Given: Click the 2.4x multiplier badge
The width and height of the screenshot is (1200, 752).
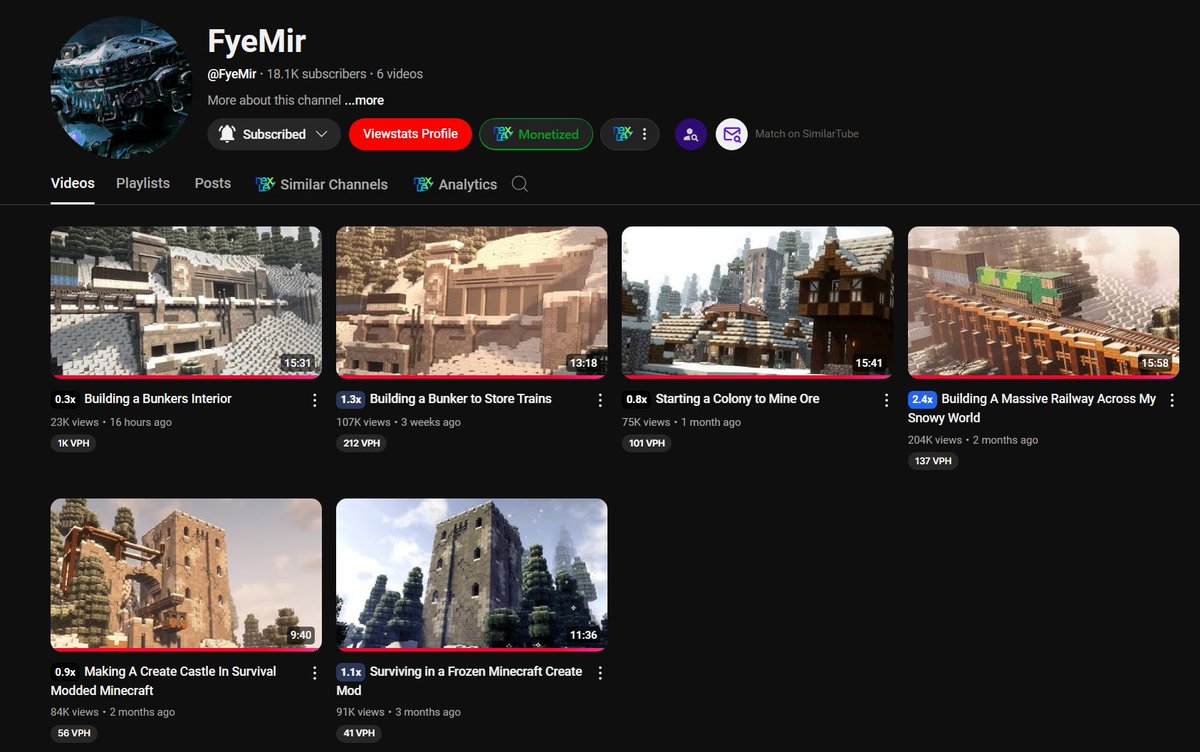Looking at the screenshot, I should pyautogui.click(x=922, y=399).
